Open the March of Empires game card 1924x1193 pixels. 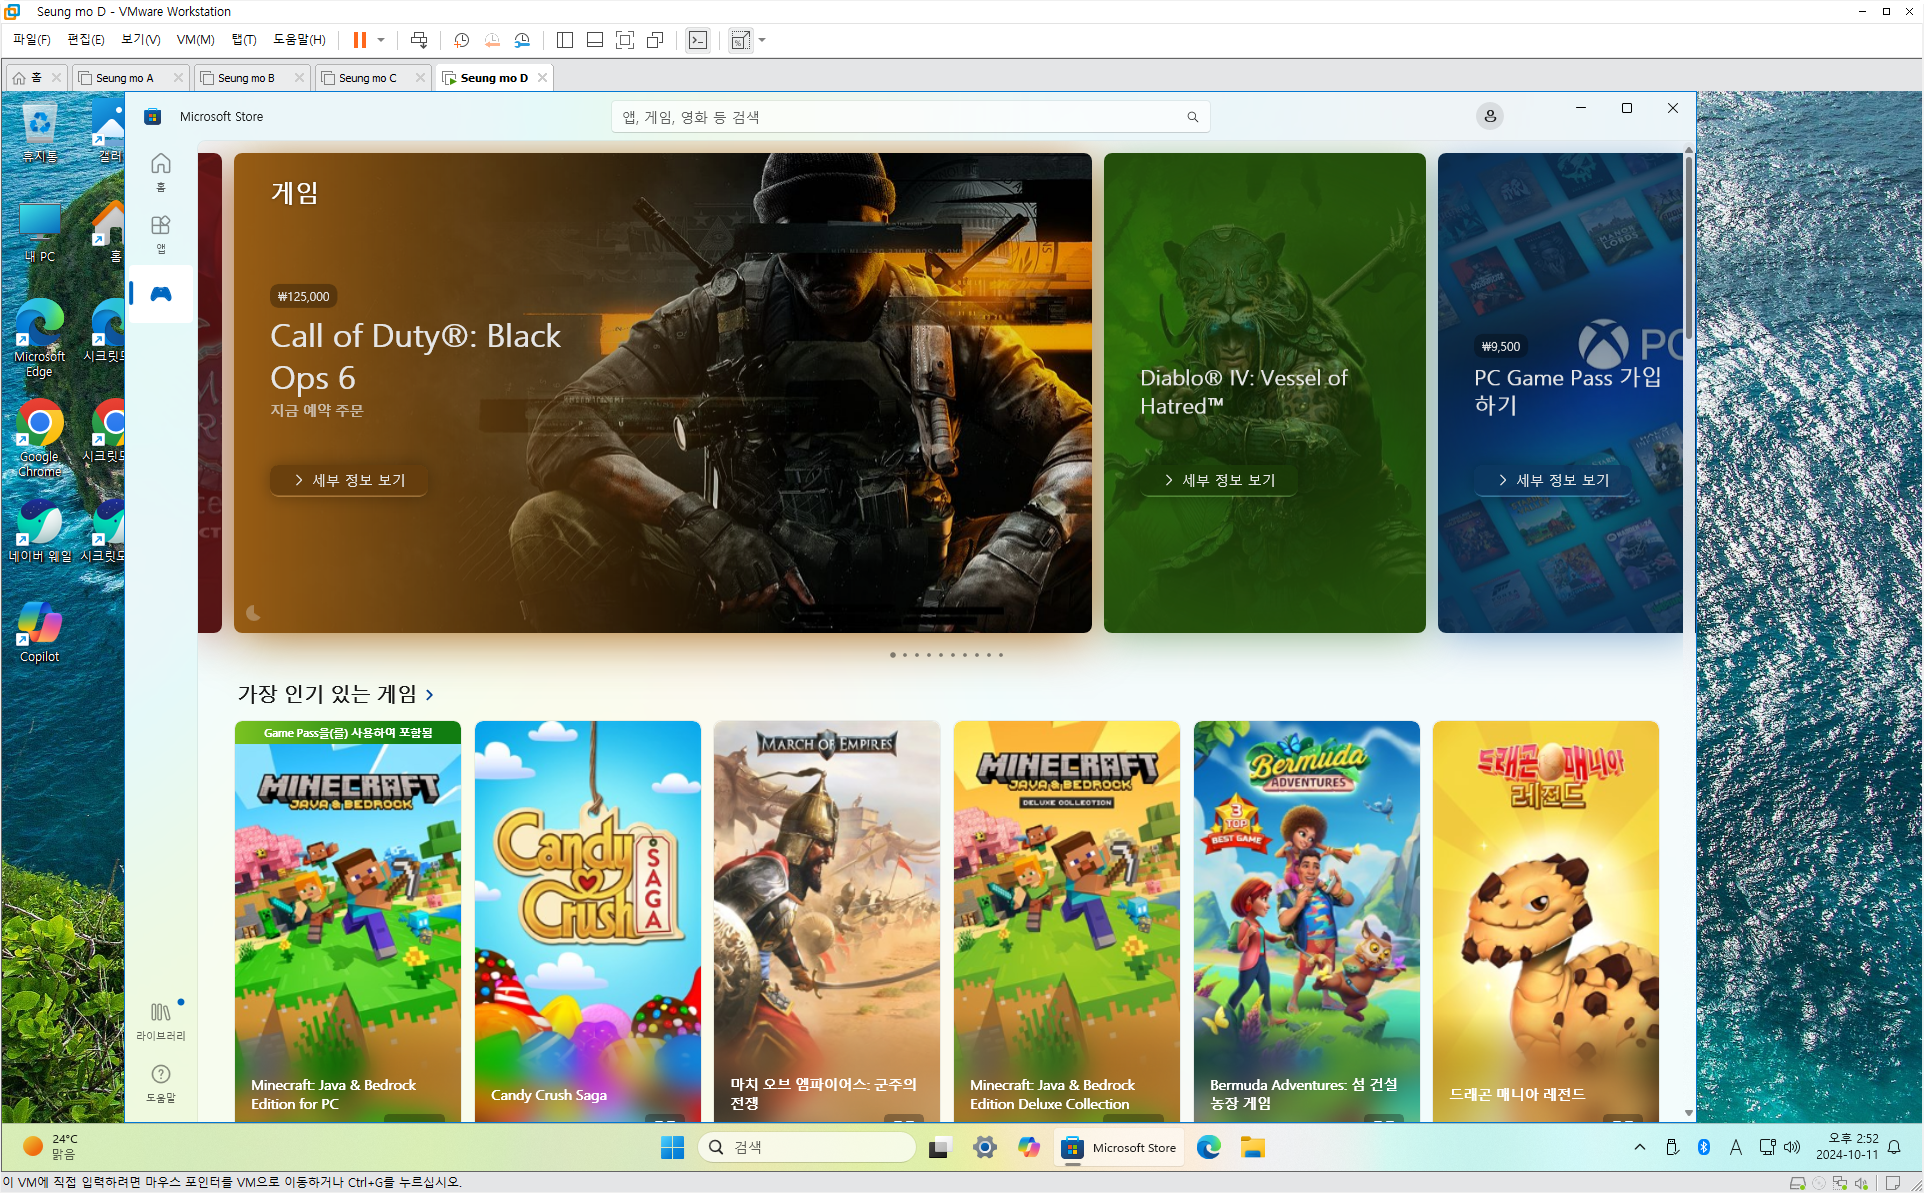[x=827, y=920]
